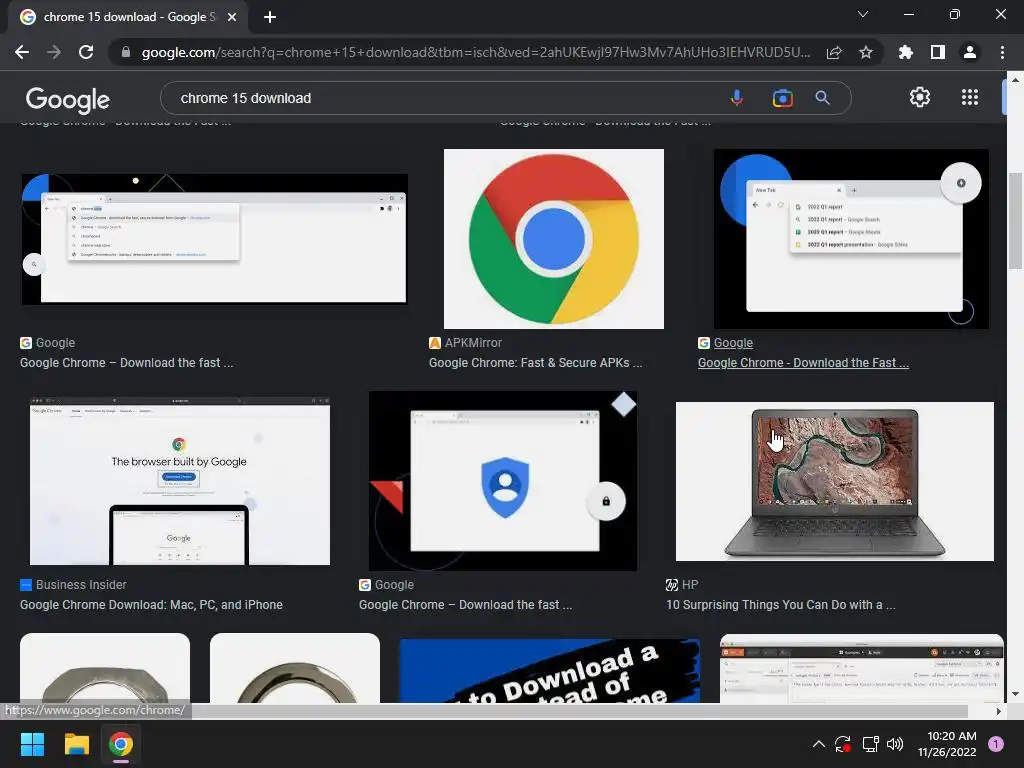Search by image with the camera icon
This screenshot has width=1024, height=768.
tap(782, 98)
